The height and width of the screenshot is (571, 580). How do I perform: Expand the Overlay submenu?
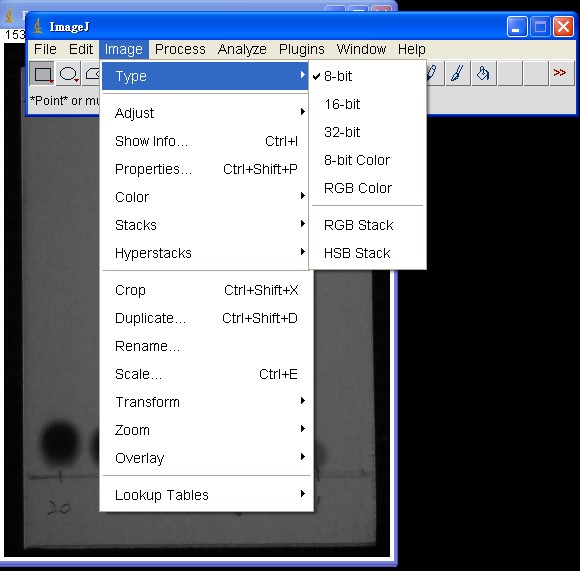(206, 458)
